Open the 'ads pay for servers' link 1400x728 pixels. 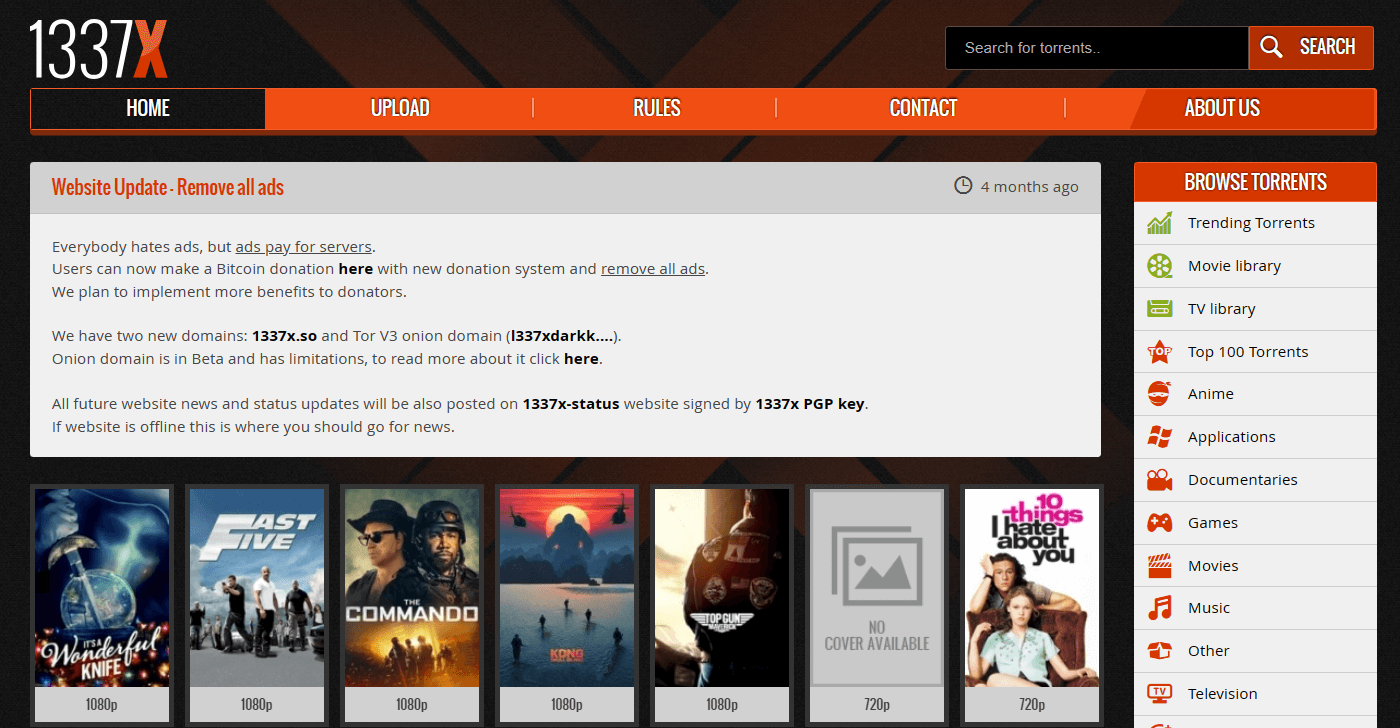tap(304, 247)
